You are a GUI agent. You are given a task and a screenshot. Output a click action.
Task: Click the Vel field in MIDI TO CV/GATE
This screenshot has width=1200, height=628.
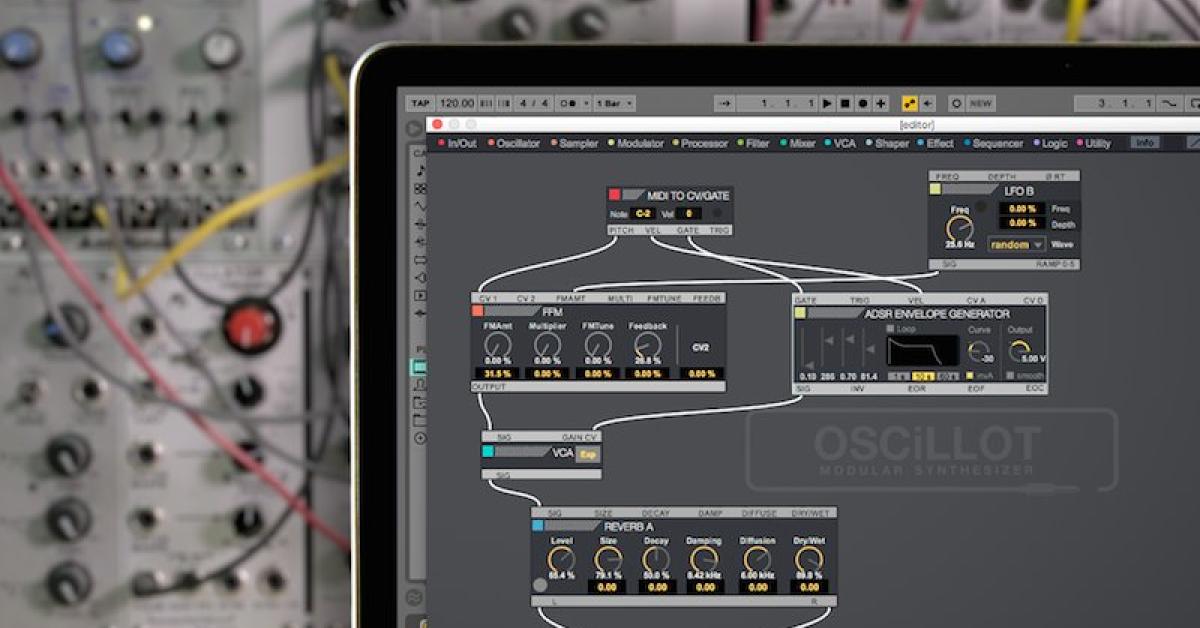[688, 213]
